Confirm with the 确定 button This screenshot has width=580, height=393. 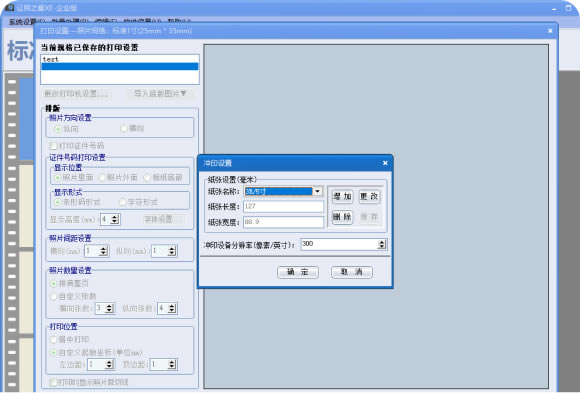click(x=298, y=272)
